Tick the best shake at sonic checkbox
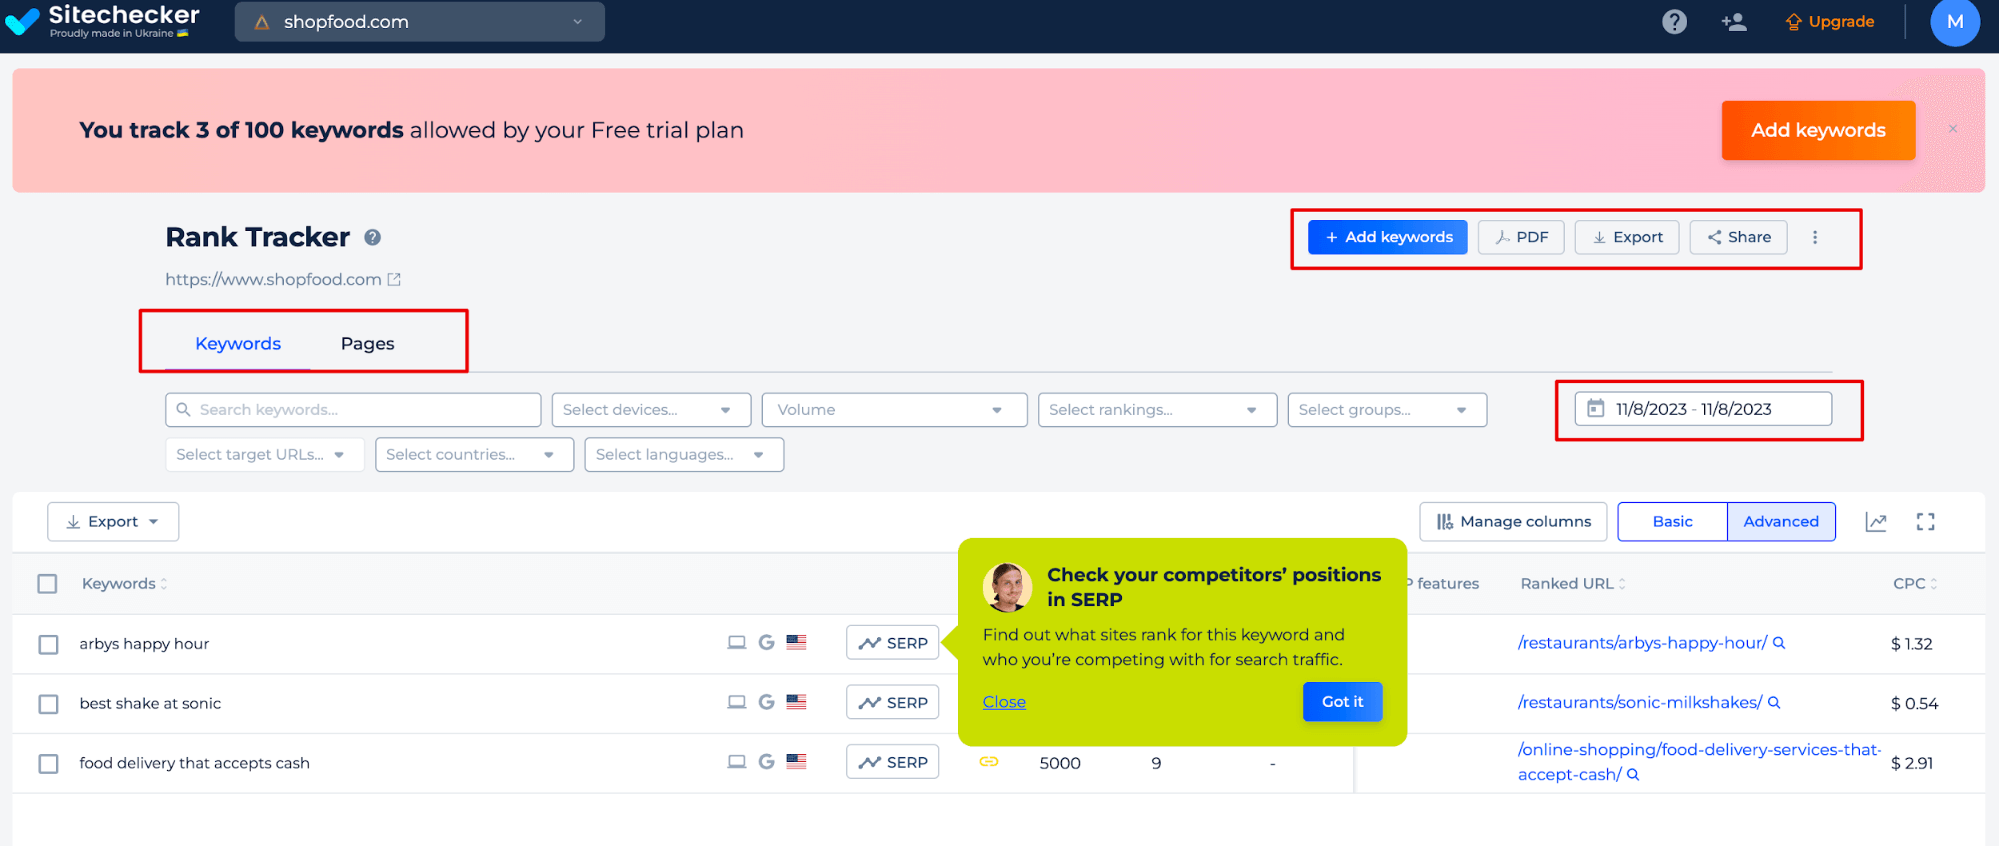 point(48,704)
